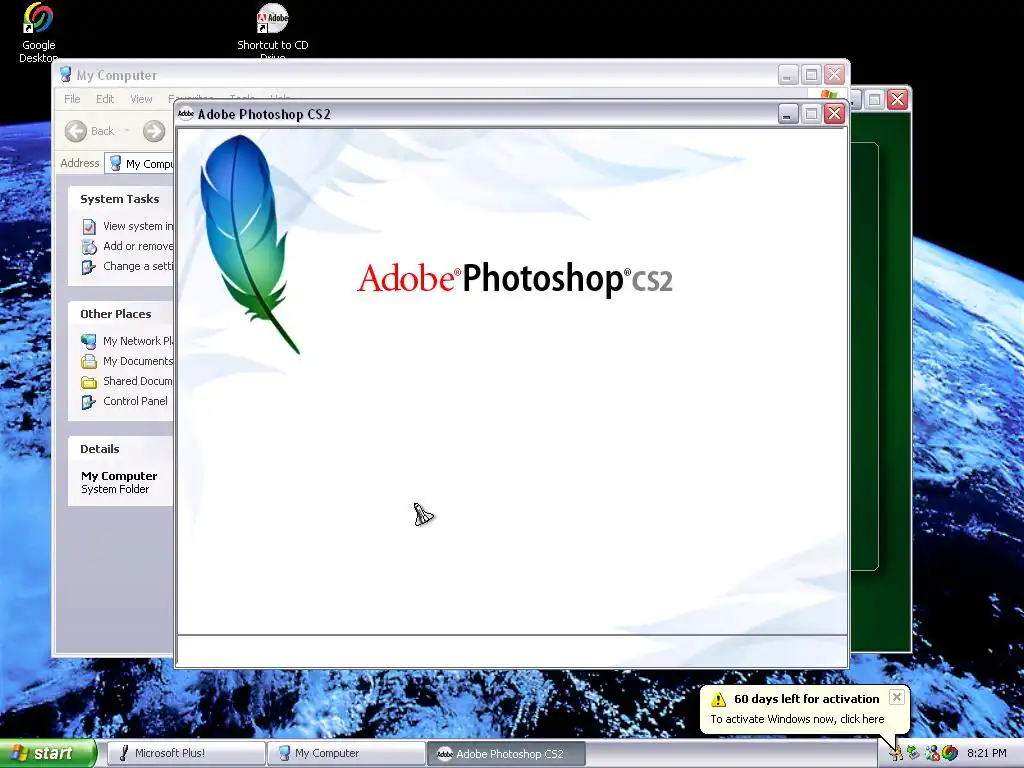
Task: Click the Change a setting icon
Action: pyautogui.click(x=89, y=266)
